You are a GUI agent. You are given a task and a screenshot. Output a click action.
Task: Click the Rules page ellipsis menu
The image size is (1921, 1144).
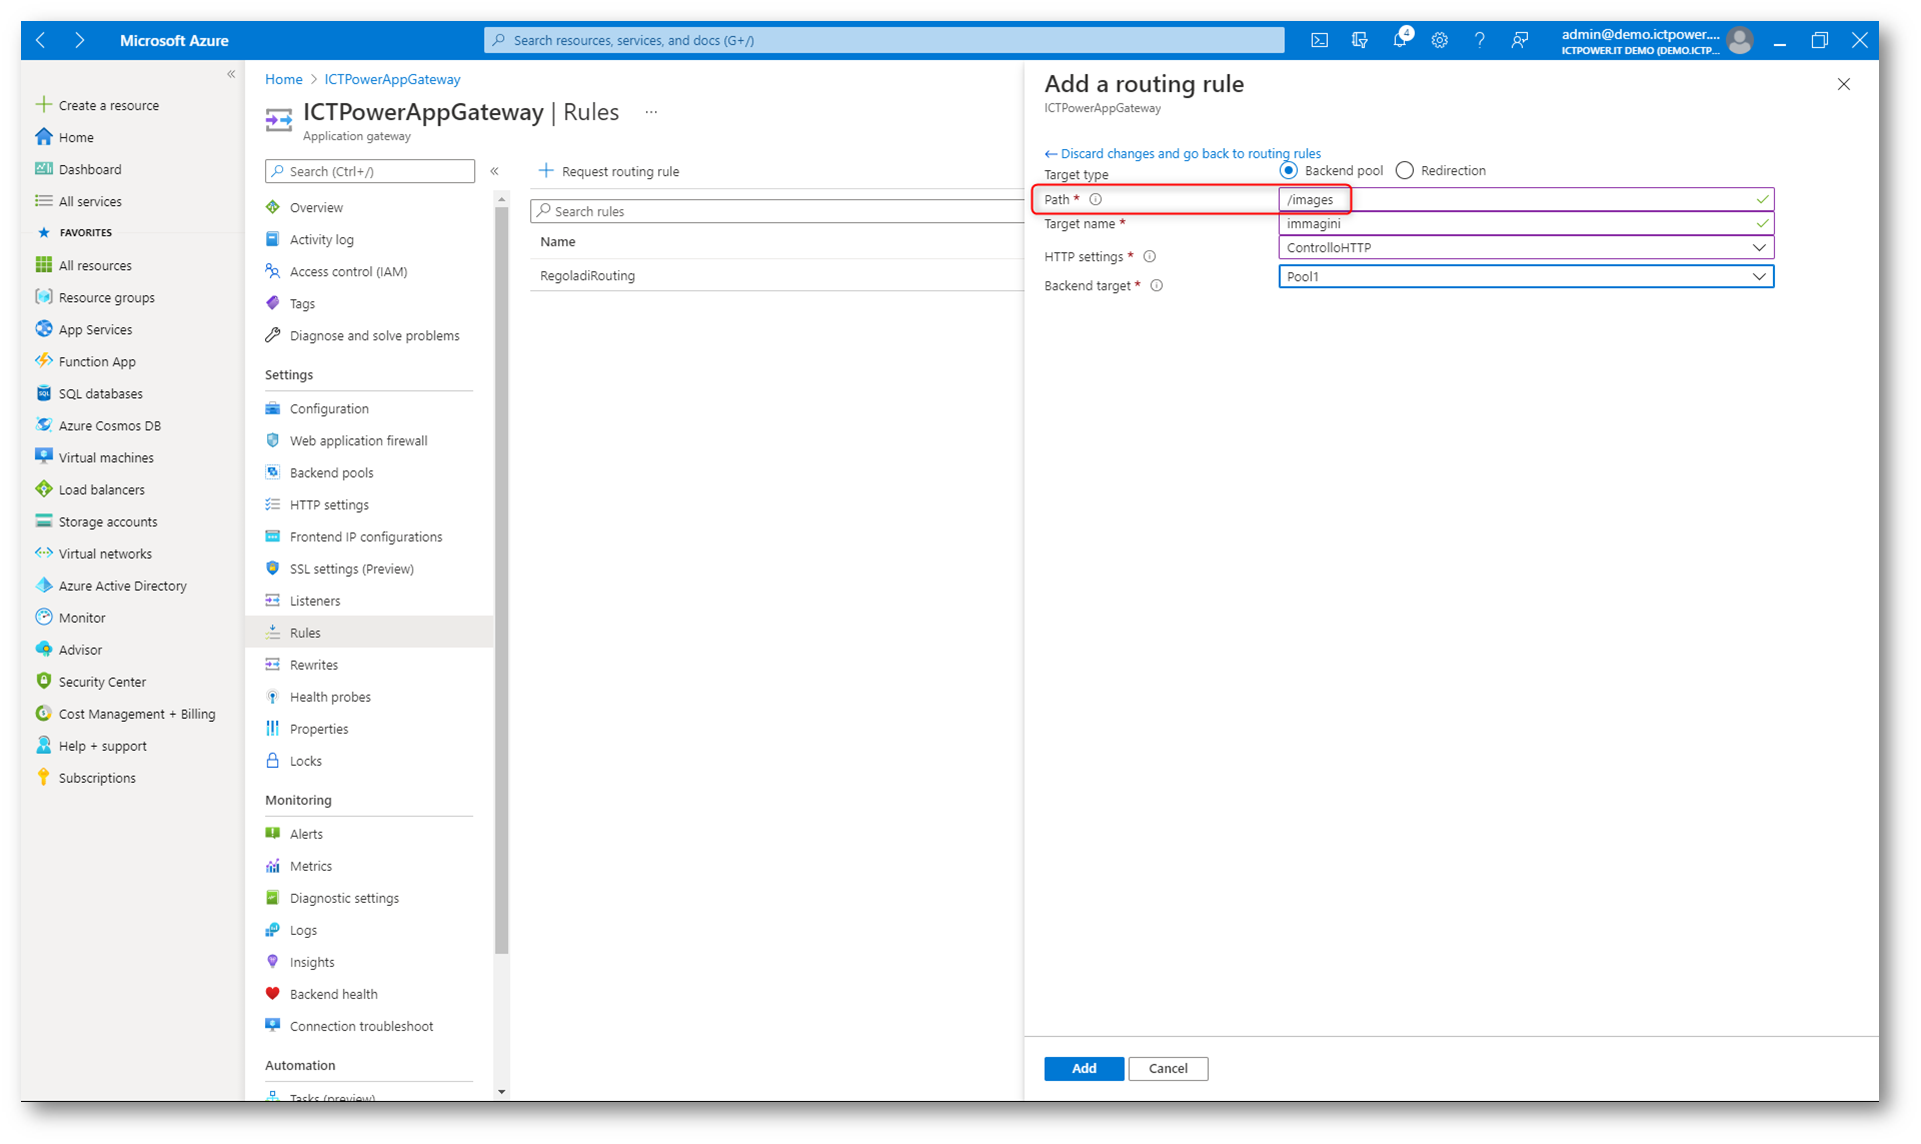coord(651,112)
